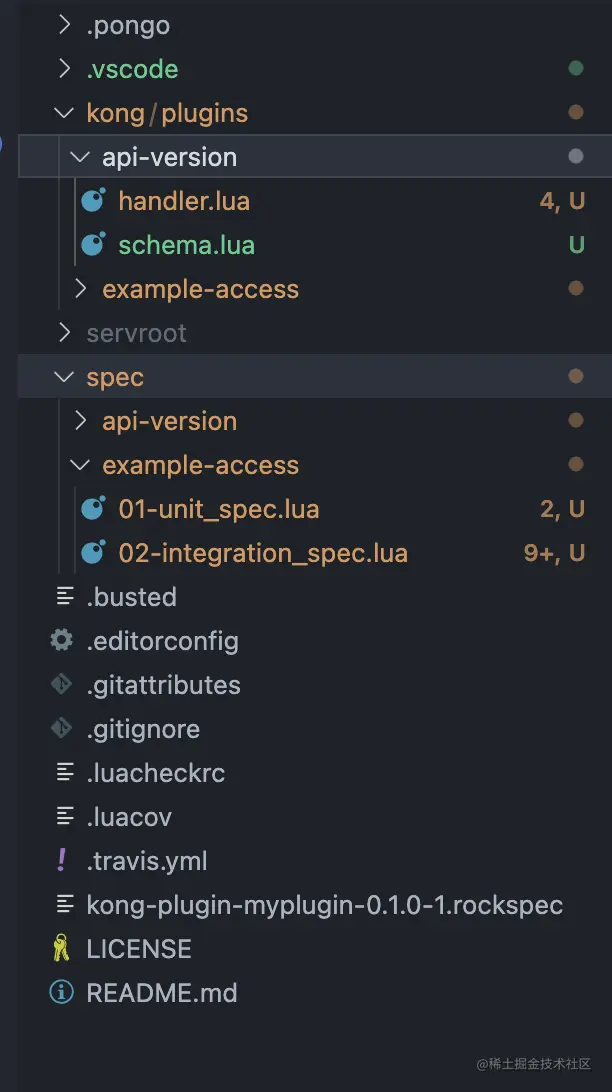Viewport: 612px width, 1092px height.
Task: Click the green status dot for .vscode
Action: click(575, 69)
